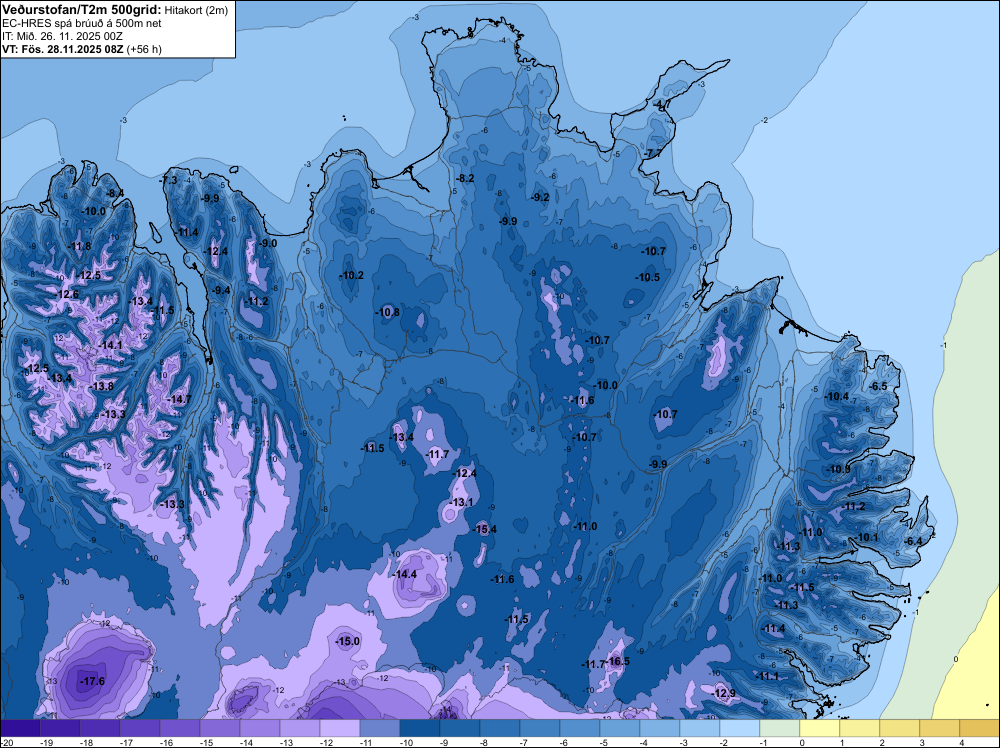Click the -10.8 temperature value
This screenshot has width=1000, height=748.
(x=388, y=312)
